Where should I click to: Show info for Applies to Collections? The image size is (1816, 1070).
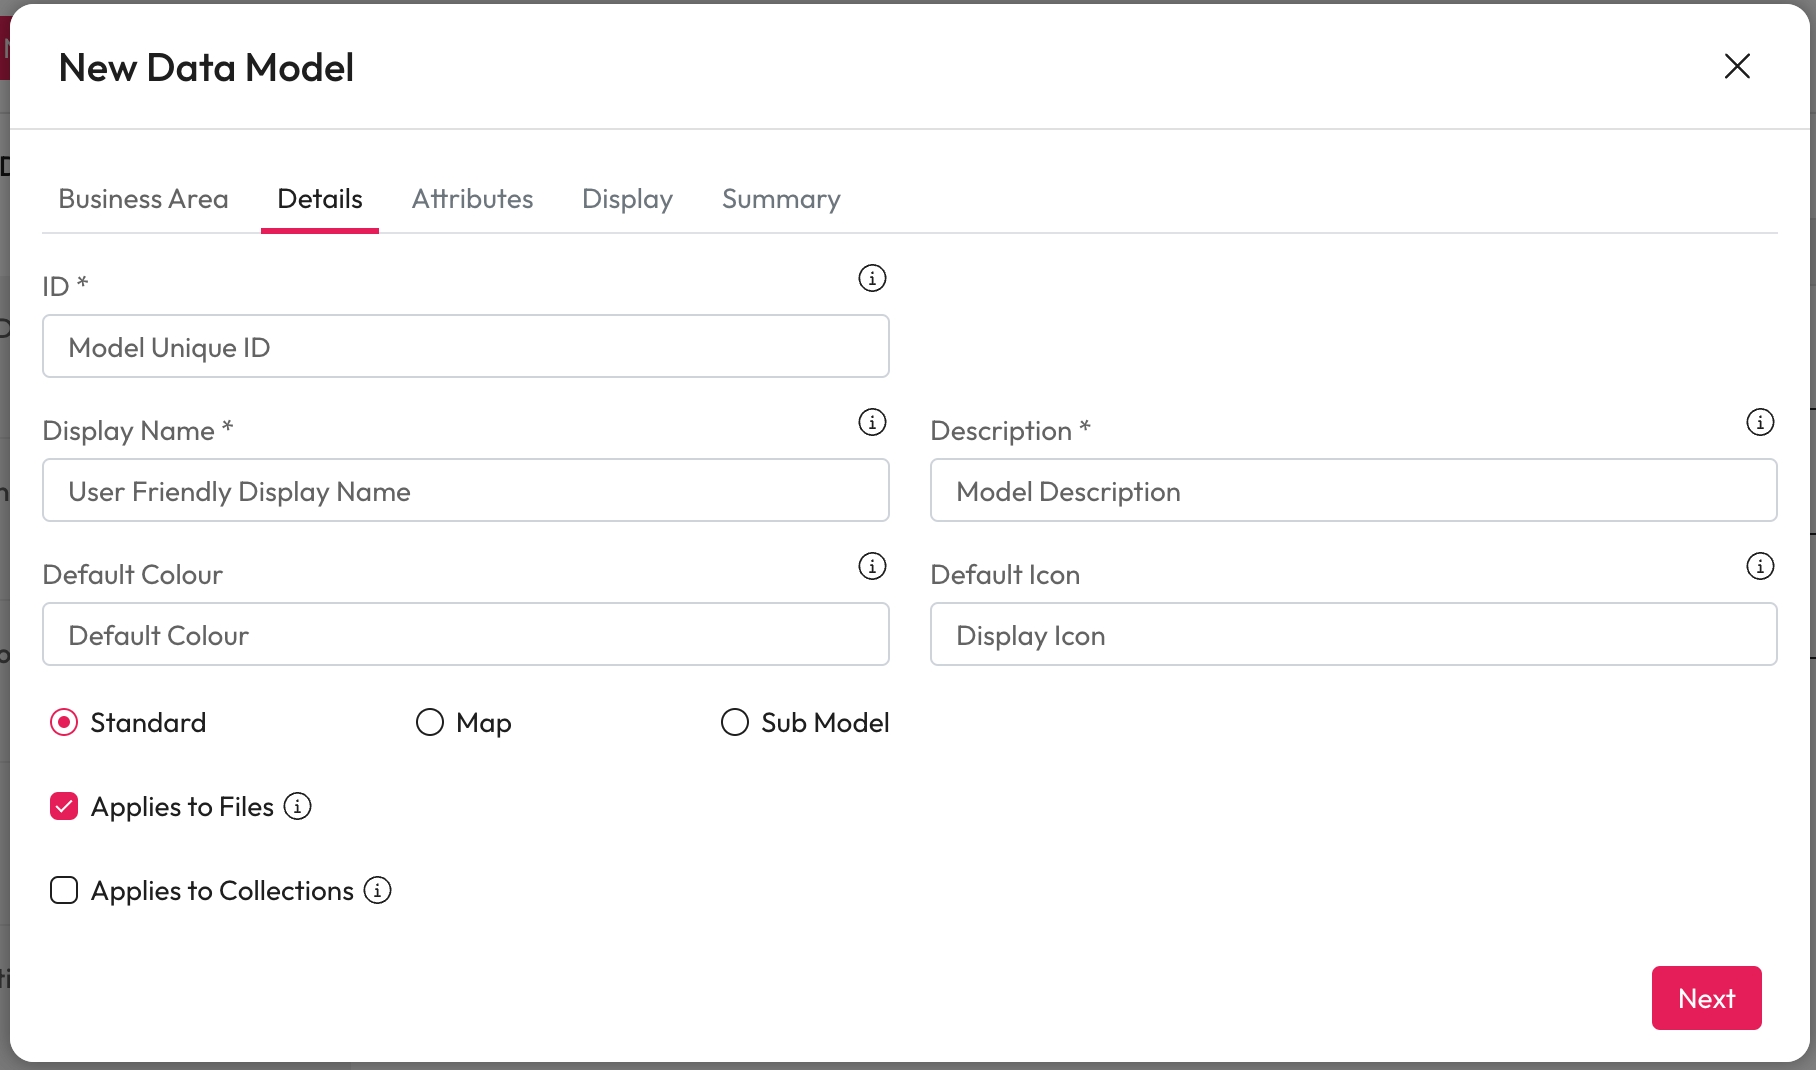(x=377, y=890)
